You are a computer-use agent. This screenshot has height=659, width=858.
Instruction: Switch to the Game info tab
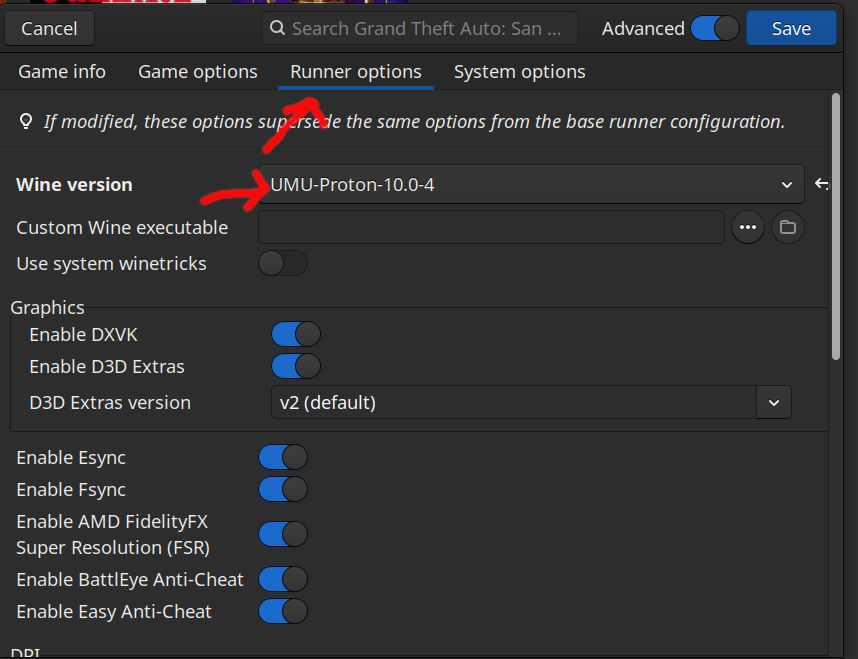pos(62,72)
